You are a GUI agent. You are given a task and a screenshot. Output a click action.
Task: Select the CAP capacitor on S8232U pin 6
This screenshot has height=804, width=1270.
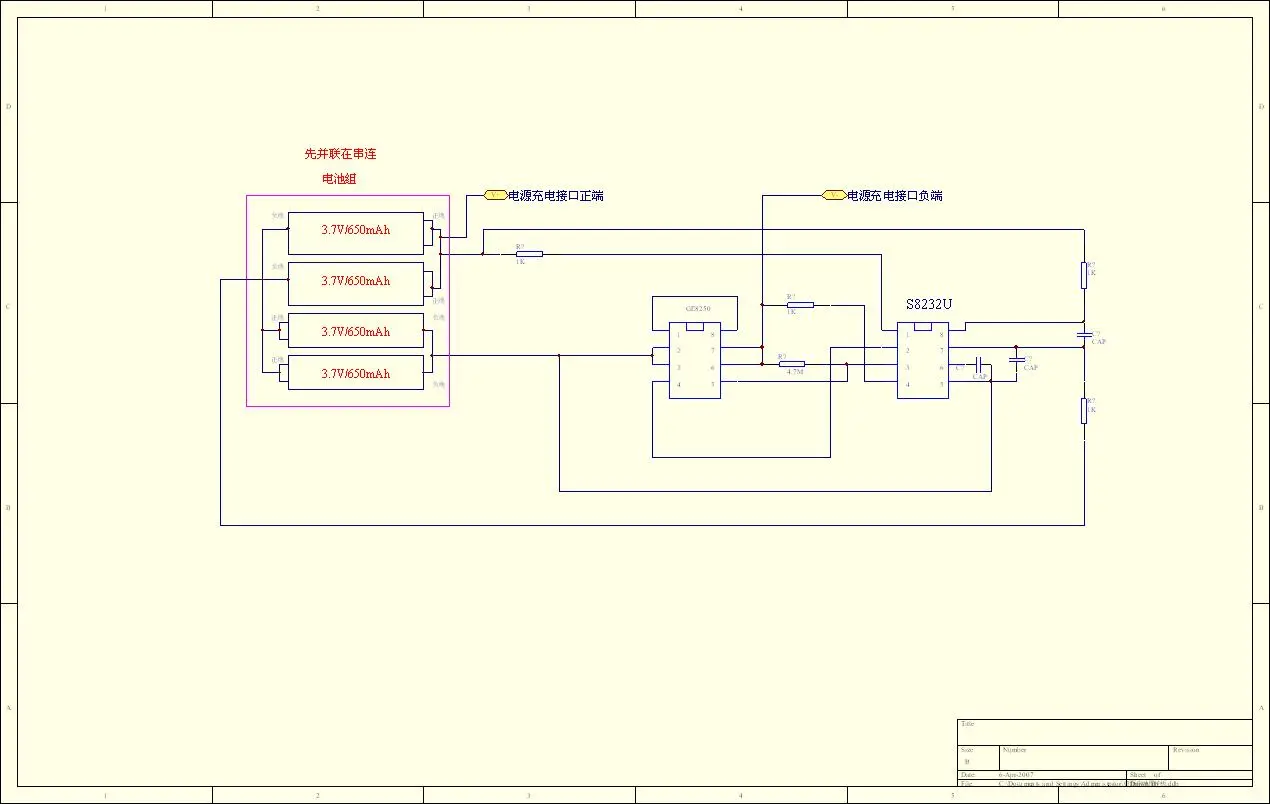(x=981, y=365)
